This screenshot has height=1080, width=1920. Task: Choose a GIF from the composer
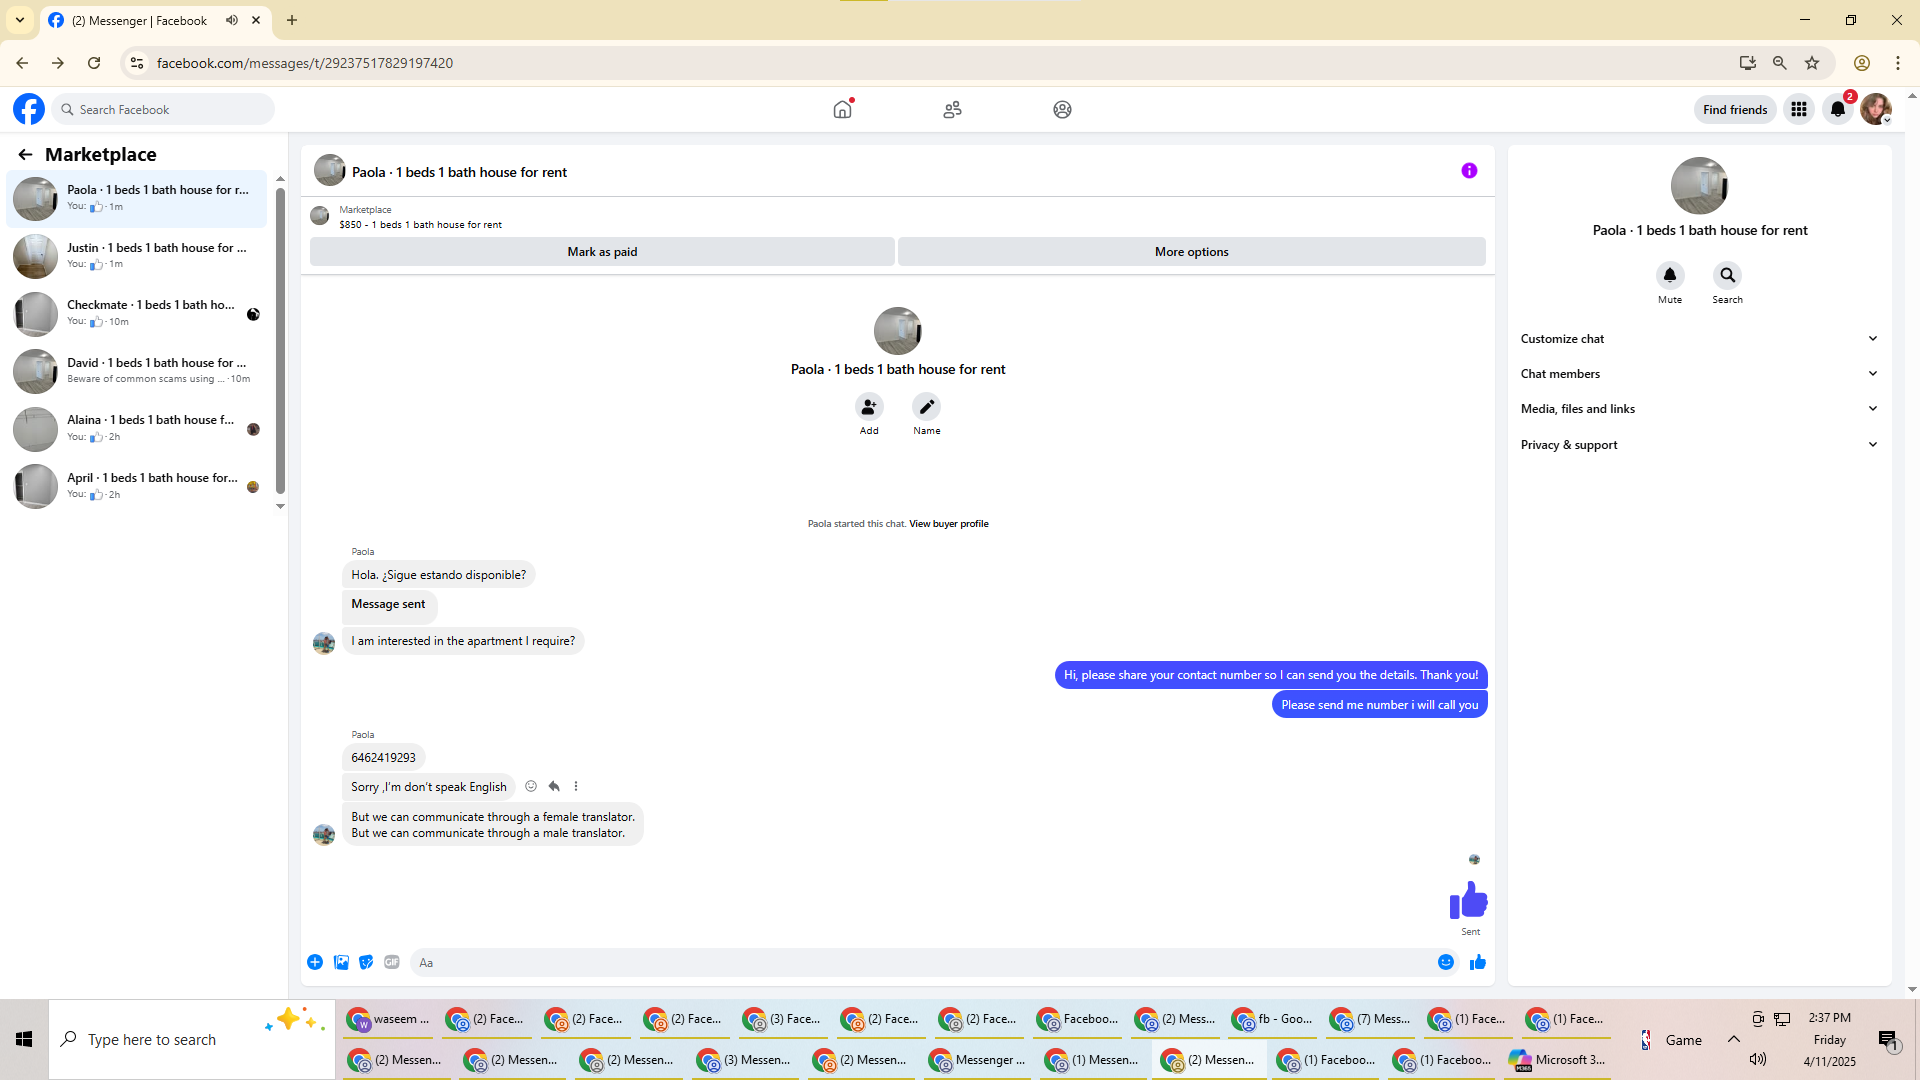(392, 962)
